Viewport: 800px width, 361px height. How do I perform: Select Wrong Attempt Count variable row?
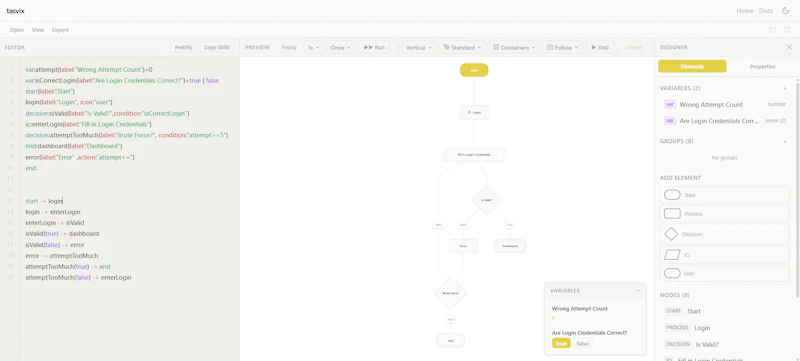(x=724, y=105)
